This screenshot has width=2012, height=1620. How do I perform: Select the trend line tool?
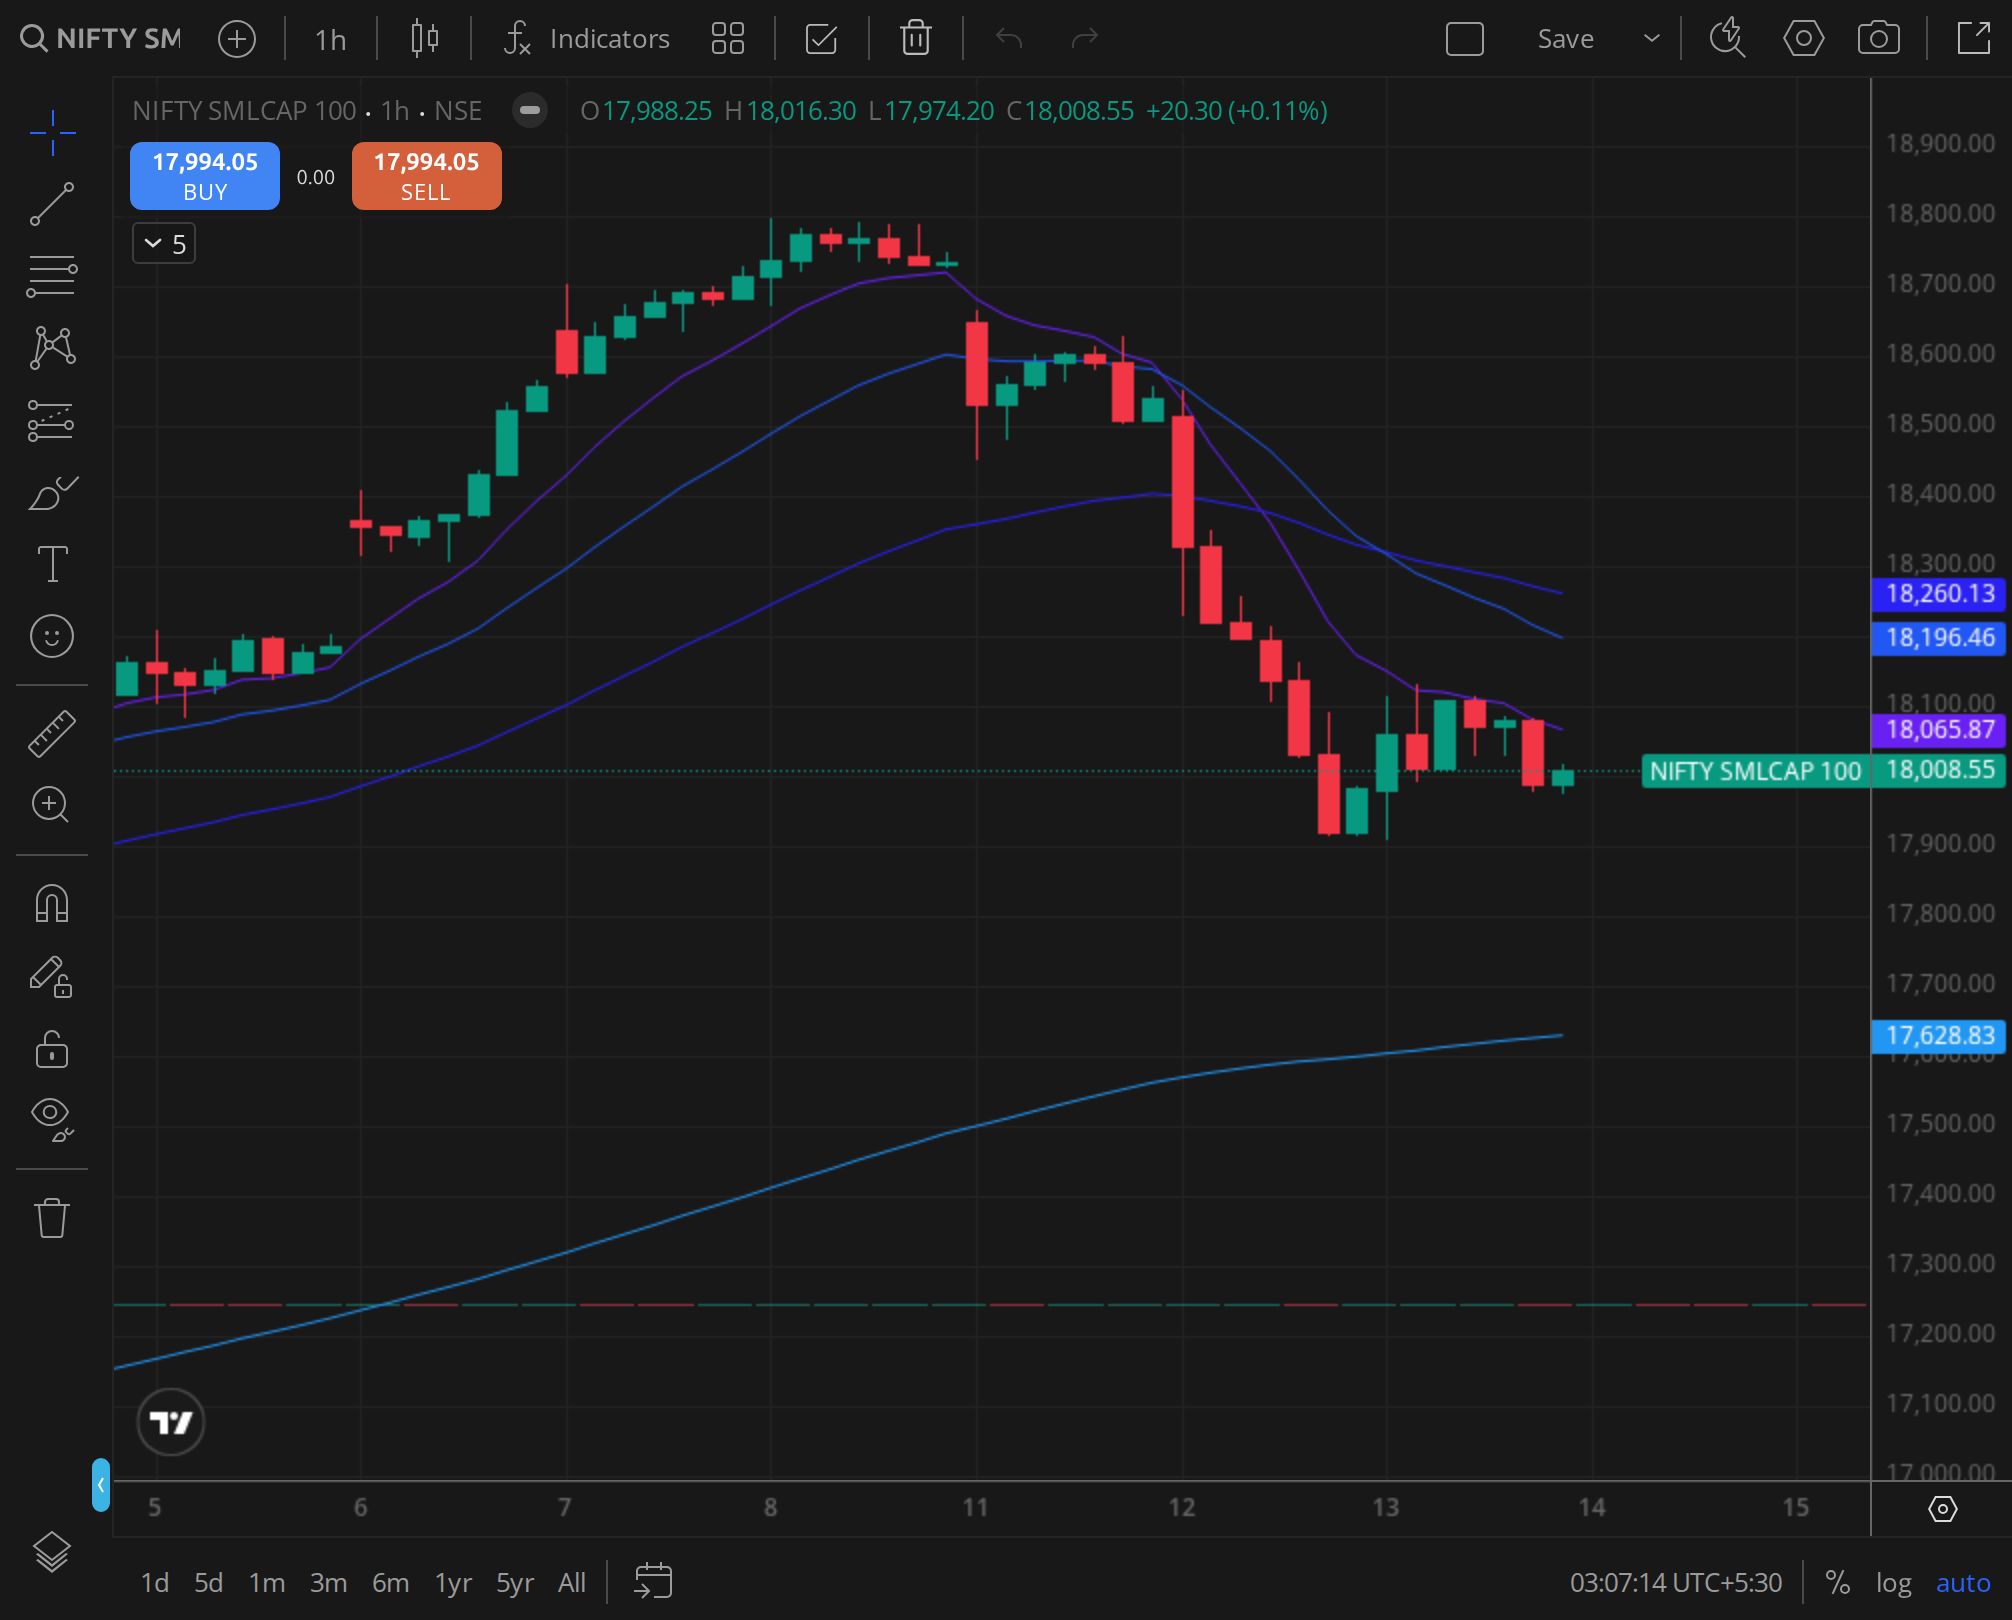click(52, 204)
